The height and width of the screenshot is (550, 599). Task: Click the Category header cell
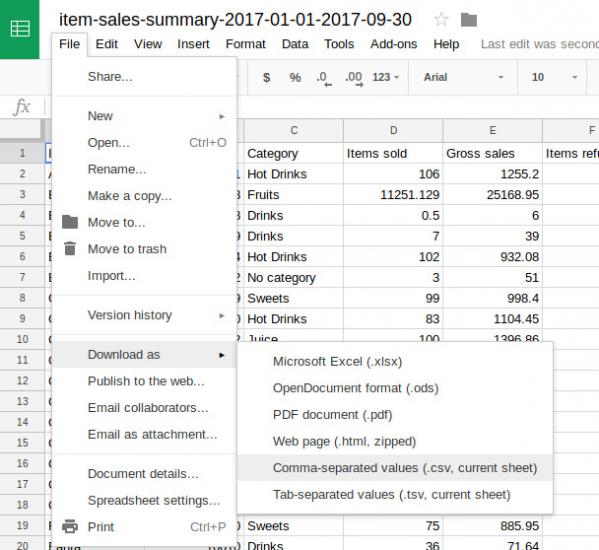(x=293, y=154)
